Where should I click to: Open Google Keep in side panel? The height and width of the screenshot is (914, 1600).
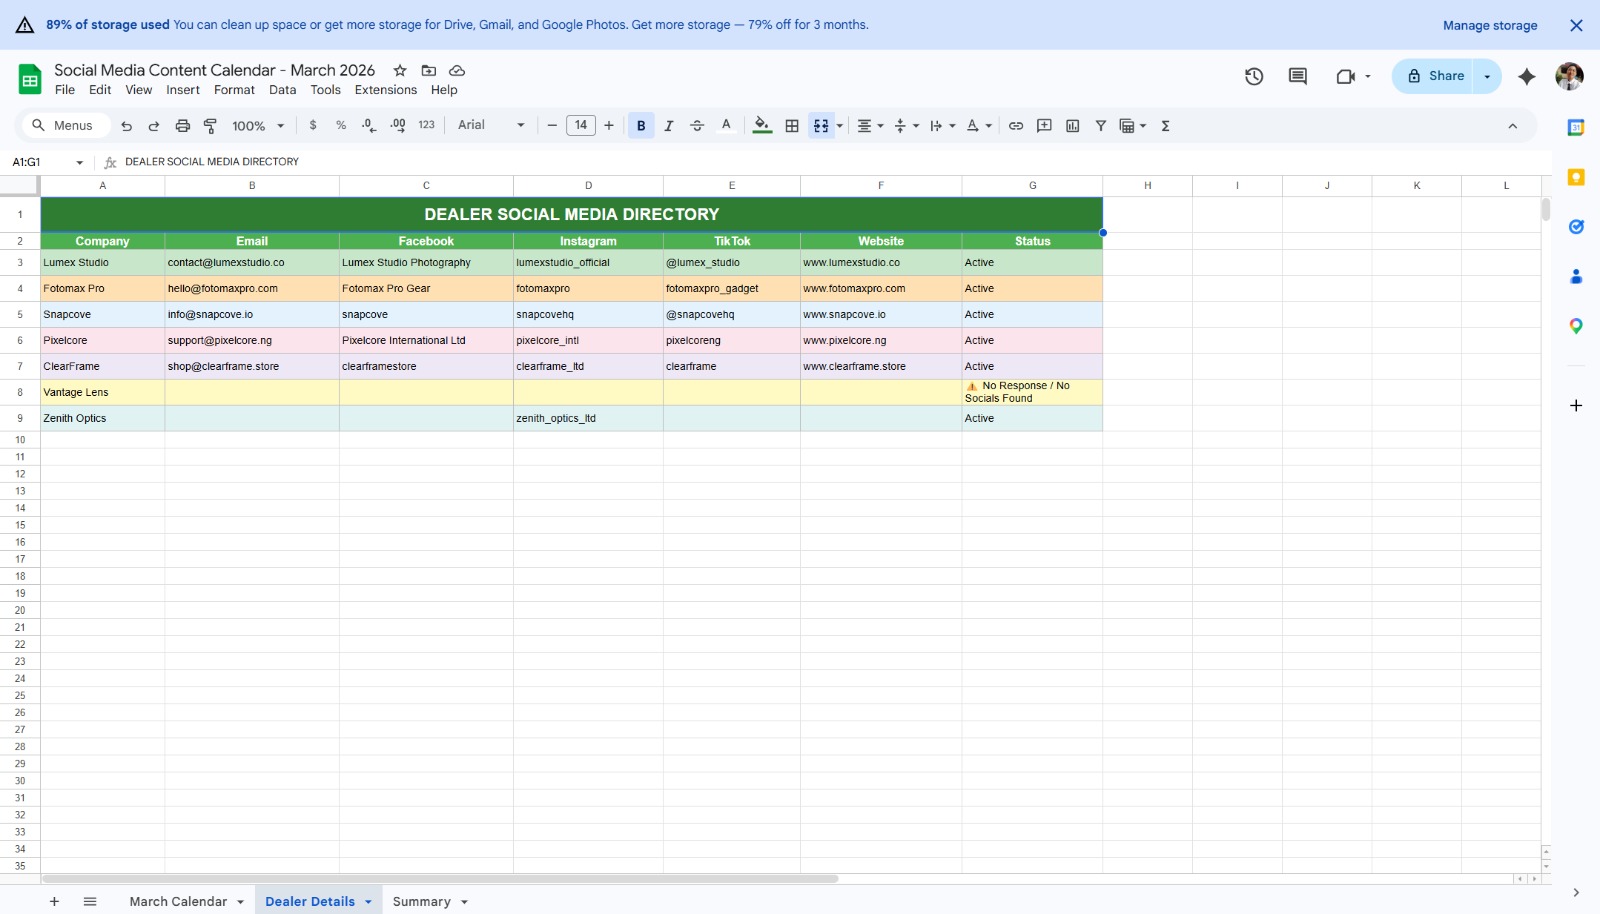[1576, 177]
